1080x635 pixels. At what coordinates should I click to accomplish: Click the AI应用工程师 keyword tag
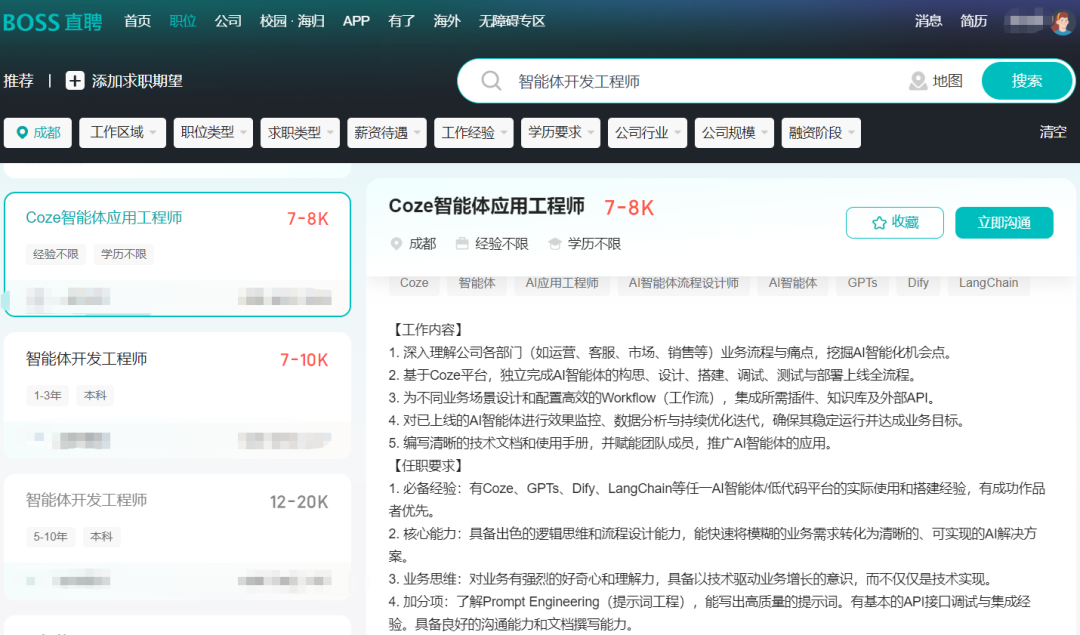[562, 283]
